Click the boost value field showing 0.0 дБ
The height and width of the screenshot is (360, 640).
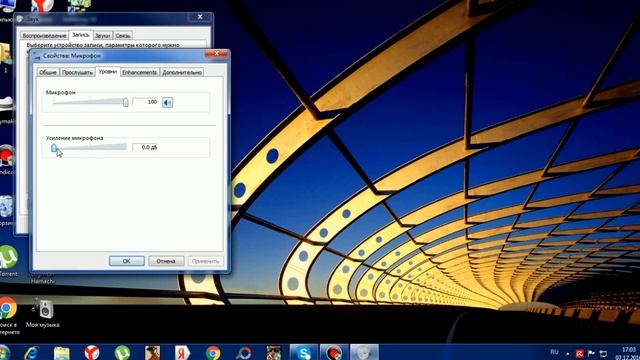(146, 147)
